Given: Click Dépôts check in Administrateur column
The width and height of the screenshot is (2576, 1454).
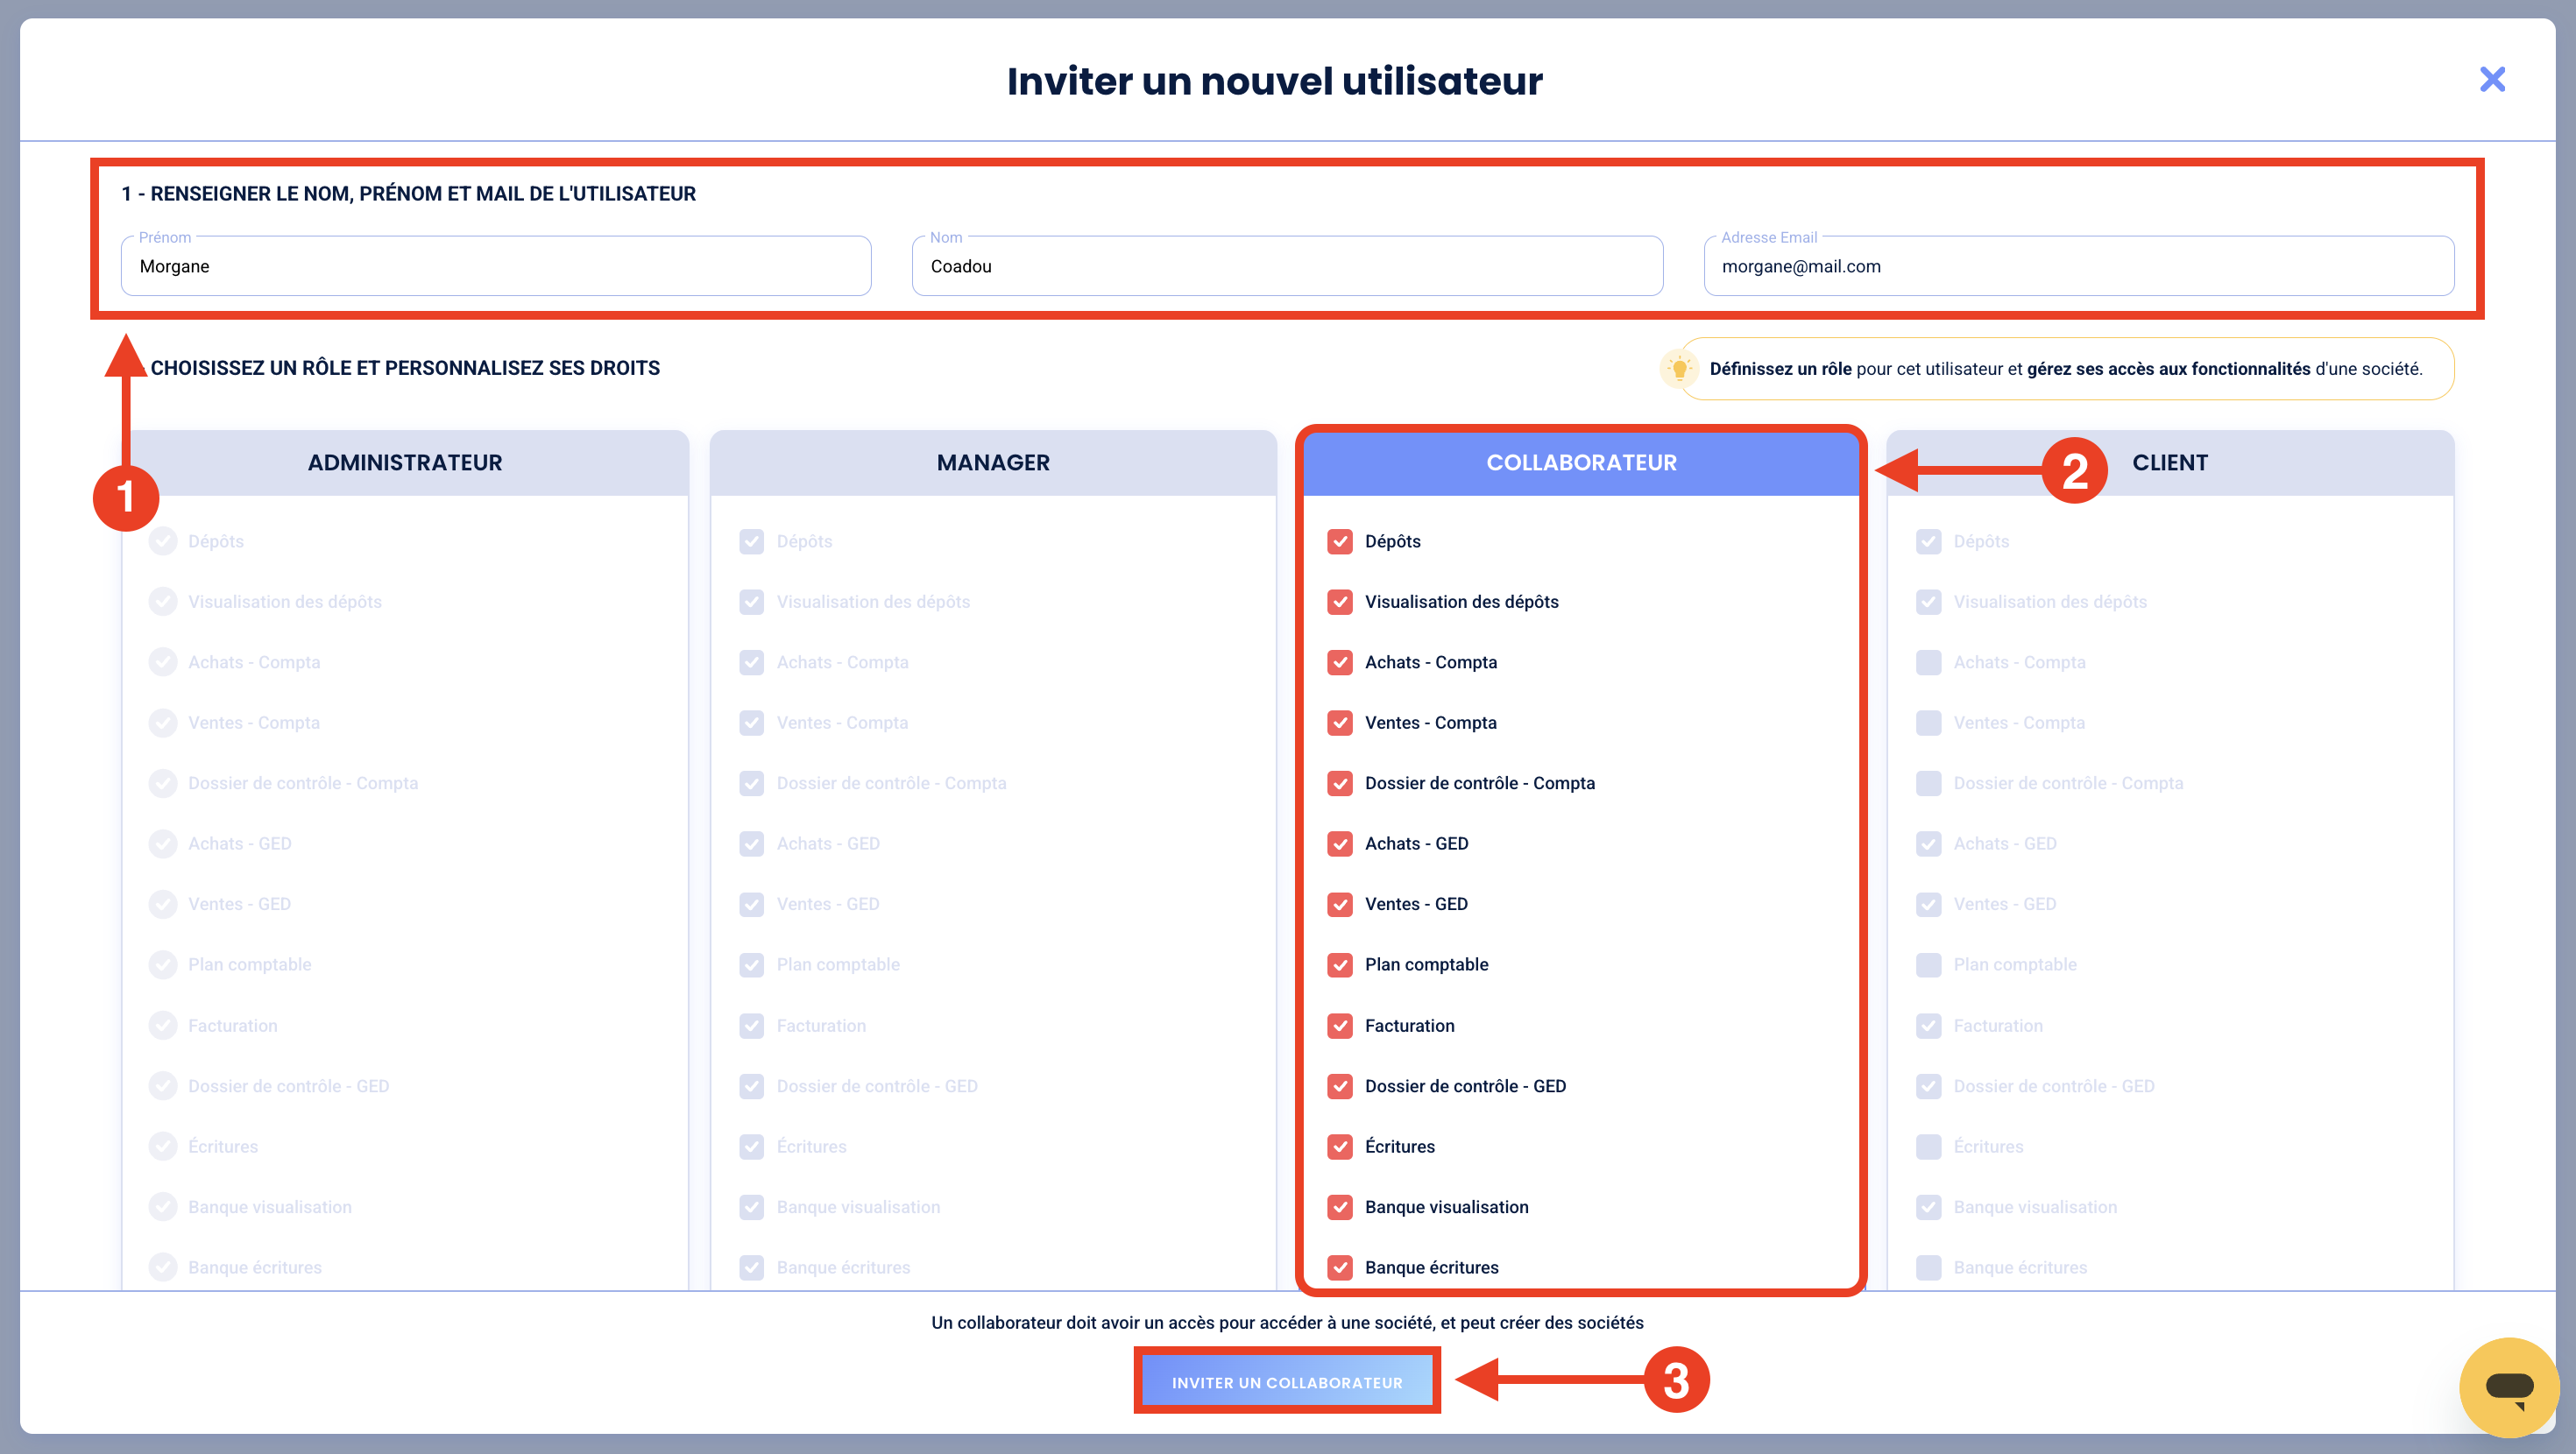Looking at the screenshot, I should coord(163,542).
